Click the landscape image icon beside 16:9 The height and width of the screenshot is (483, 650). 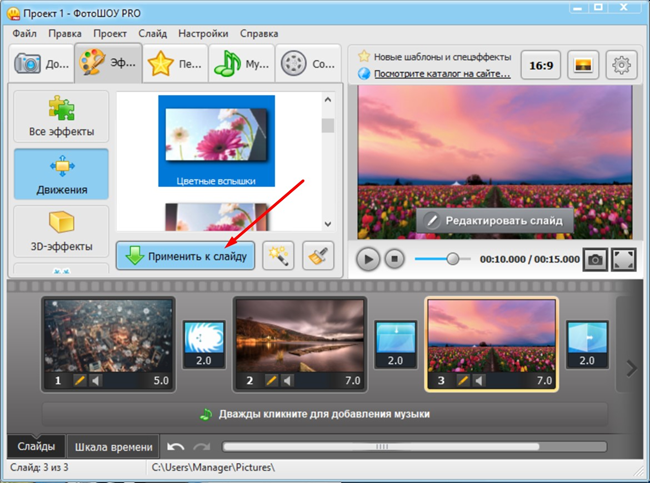pos(583,65)
